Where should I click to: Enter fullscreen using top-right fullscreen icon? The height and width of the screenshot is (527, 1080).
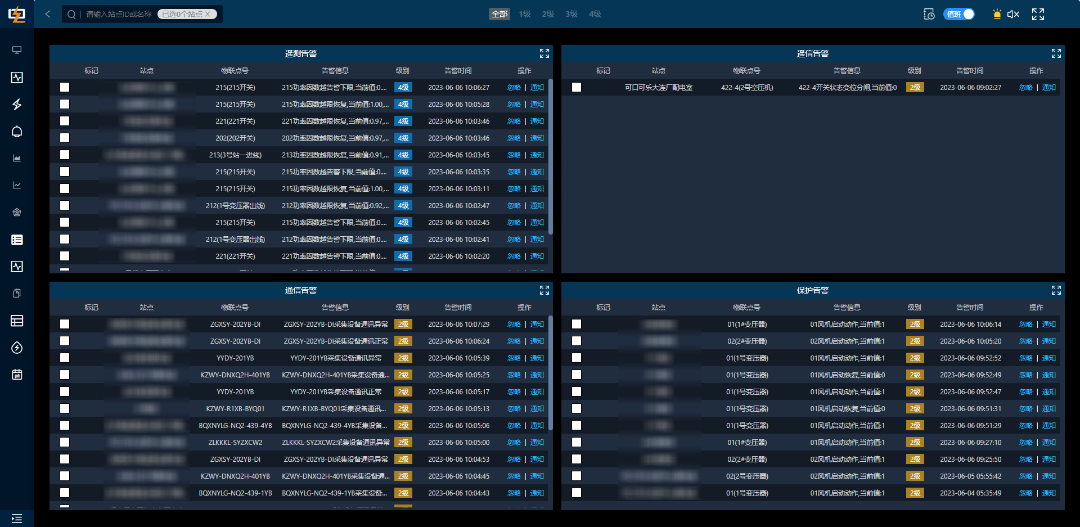pyautogui.click(x=1037, y=14)
